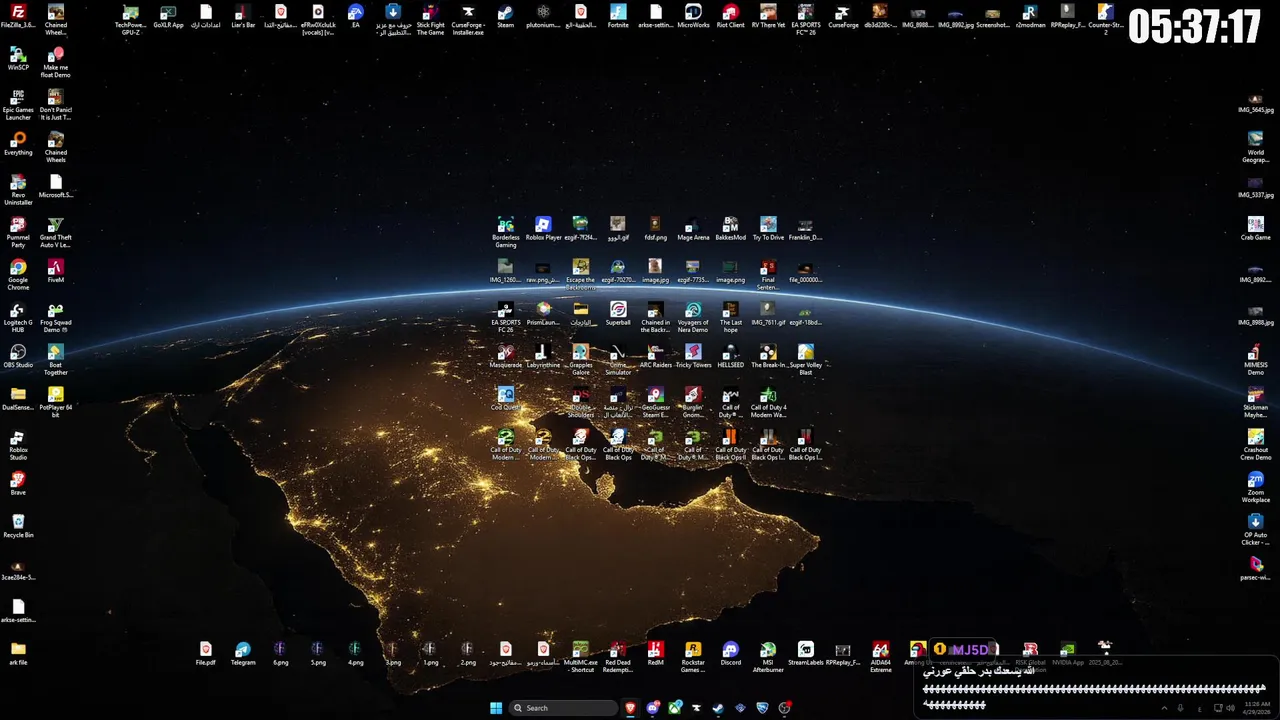Select the ARC Raiders shortcut

click(x=655, y=356)
